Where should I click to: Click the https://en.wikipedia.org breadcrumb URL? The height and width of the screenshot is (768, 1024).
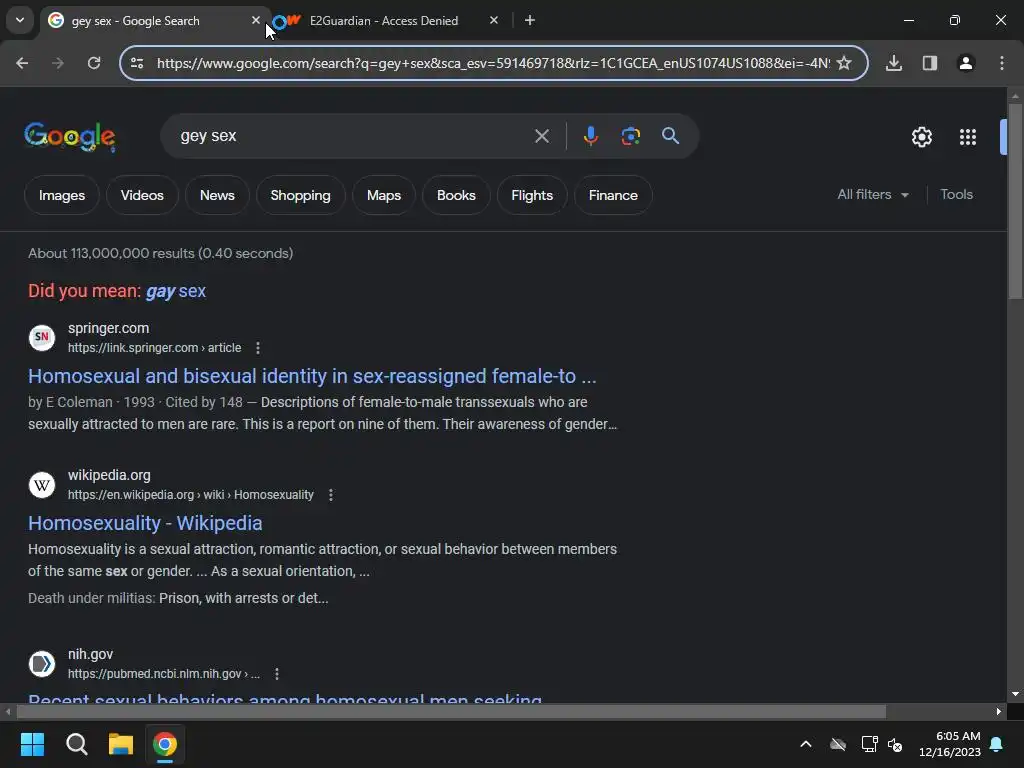point(191,495)
